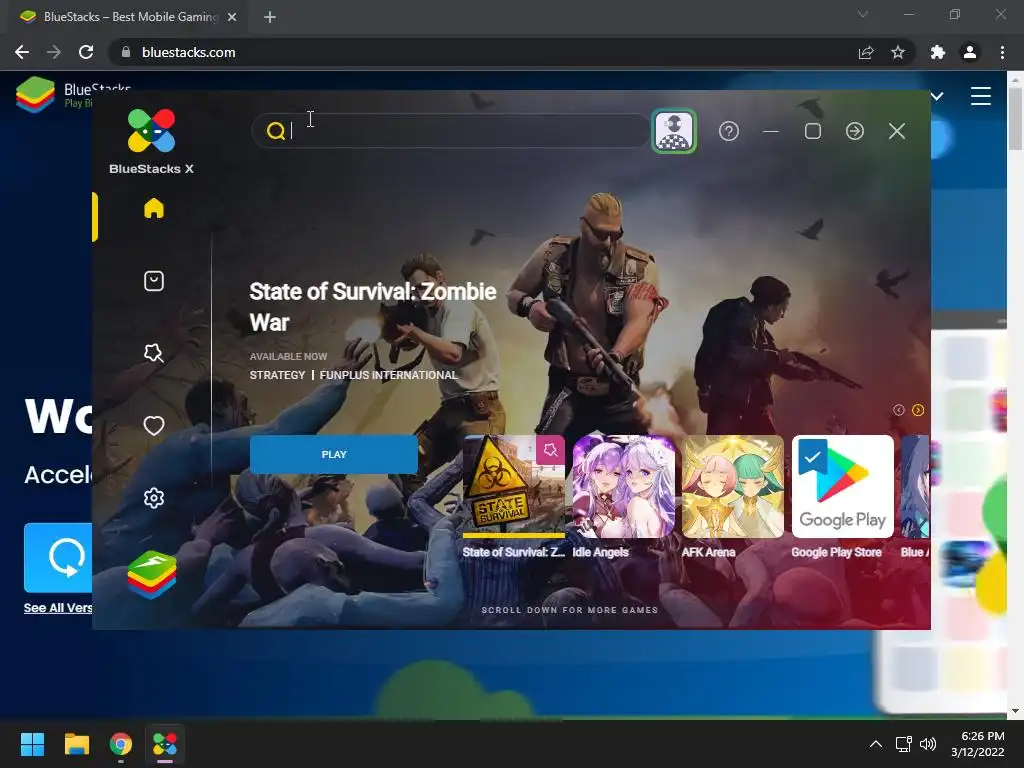Open the help question mark icon
The image size is (1024, 768).
[x=729, y=131]
